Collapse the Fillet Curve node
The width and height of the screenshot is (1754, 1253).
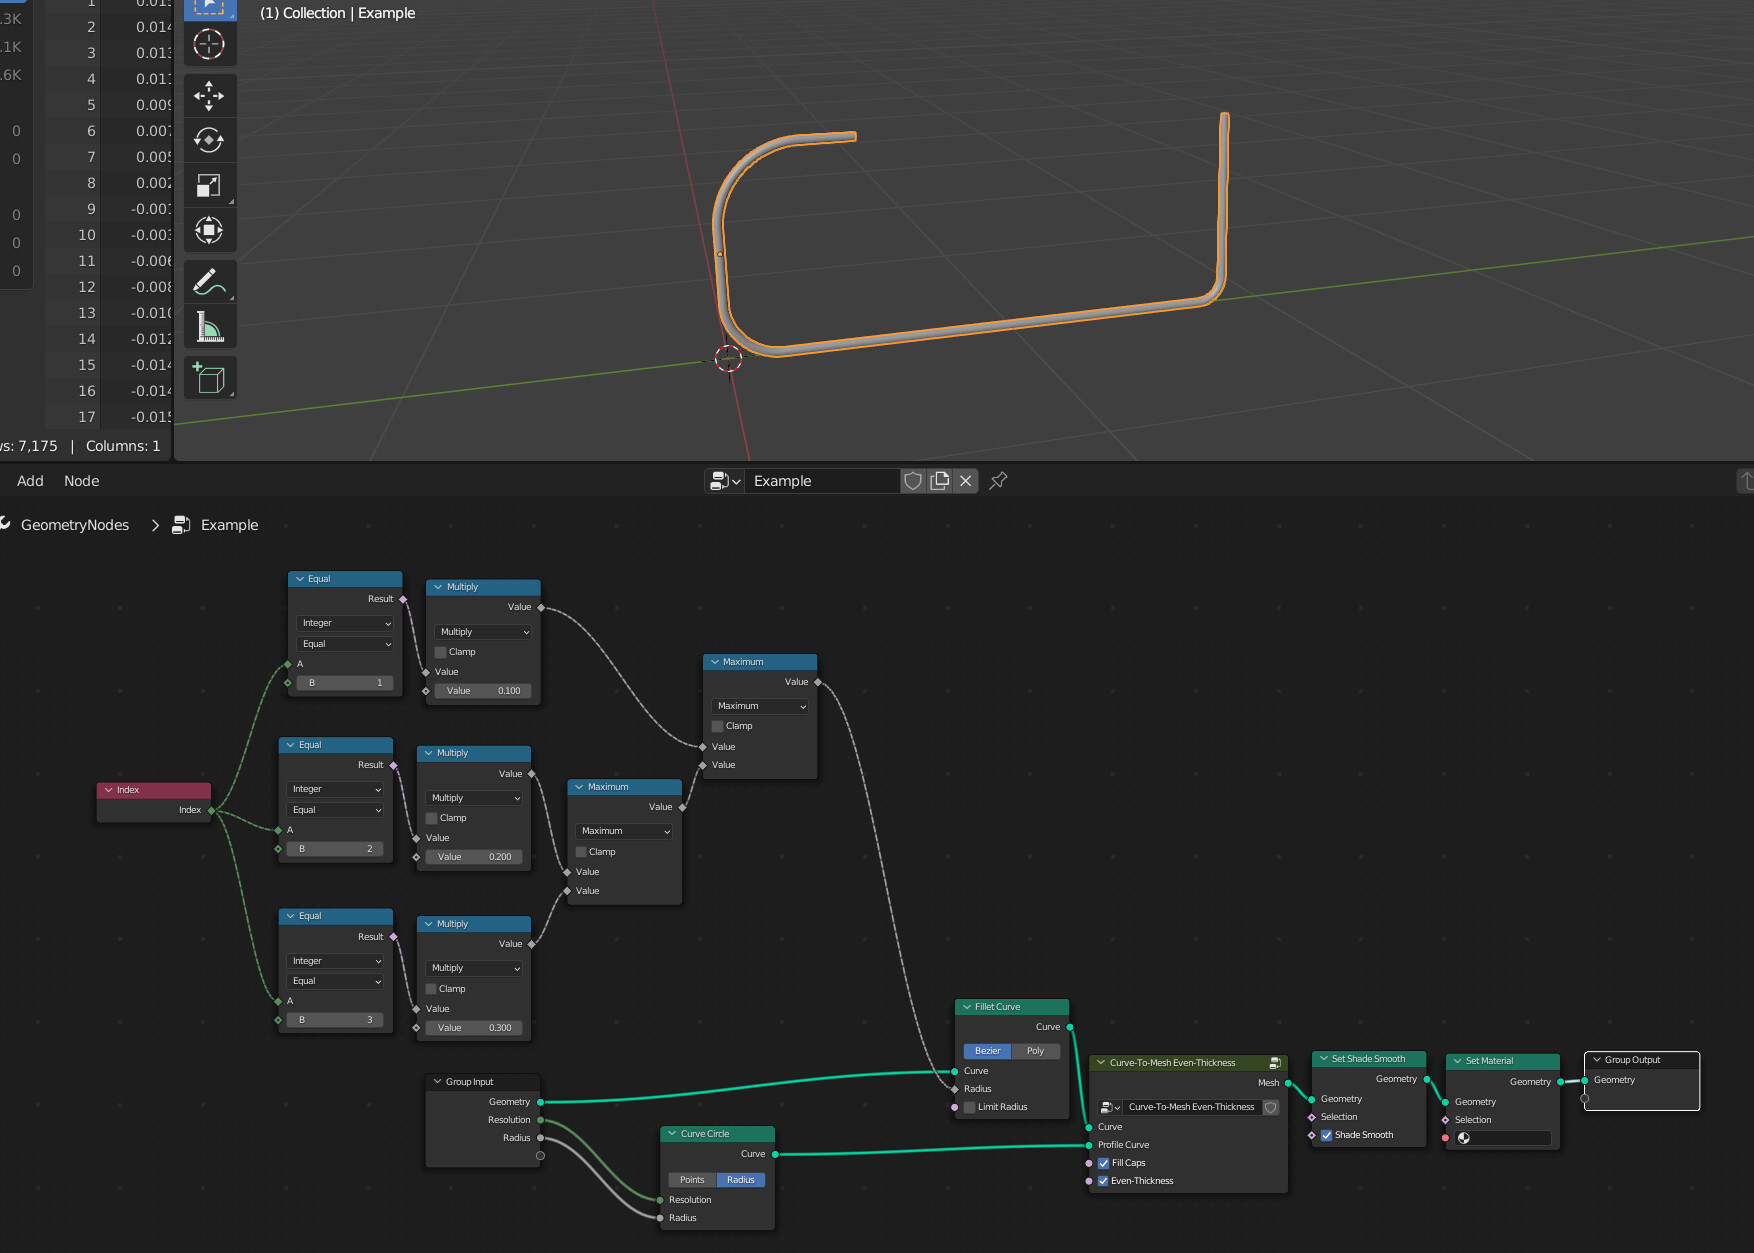[967, 1007]
